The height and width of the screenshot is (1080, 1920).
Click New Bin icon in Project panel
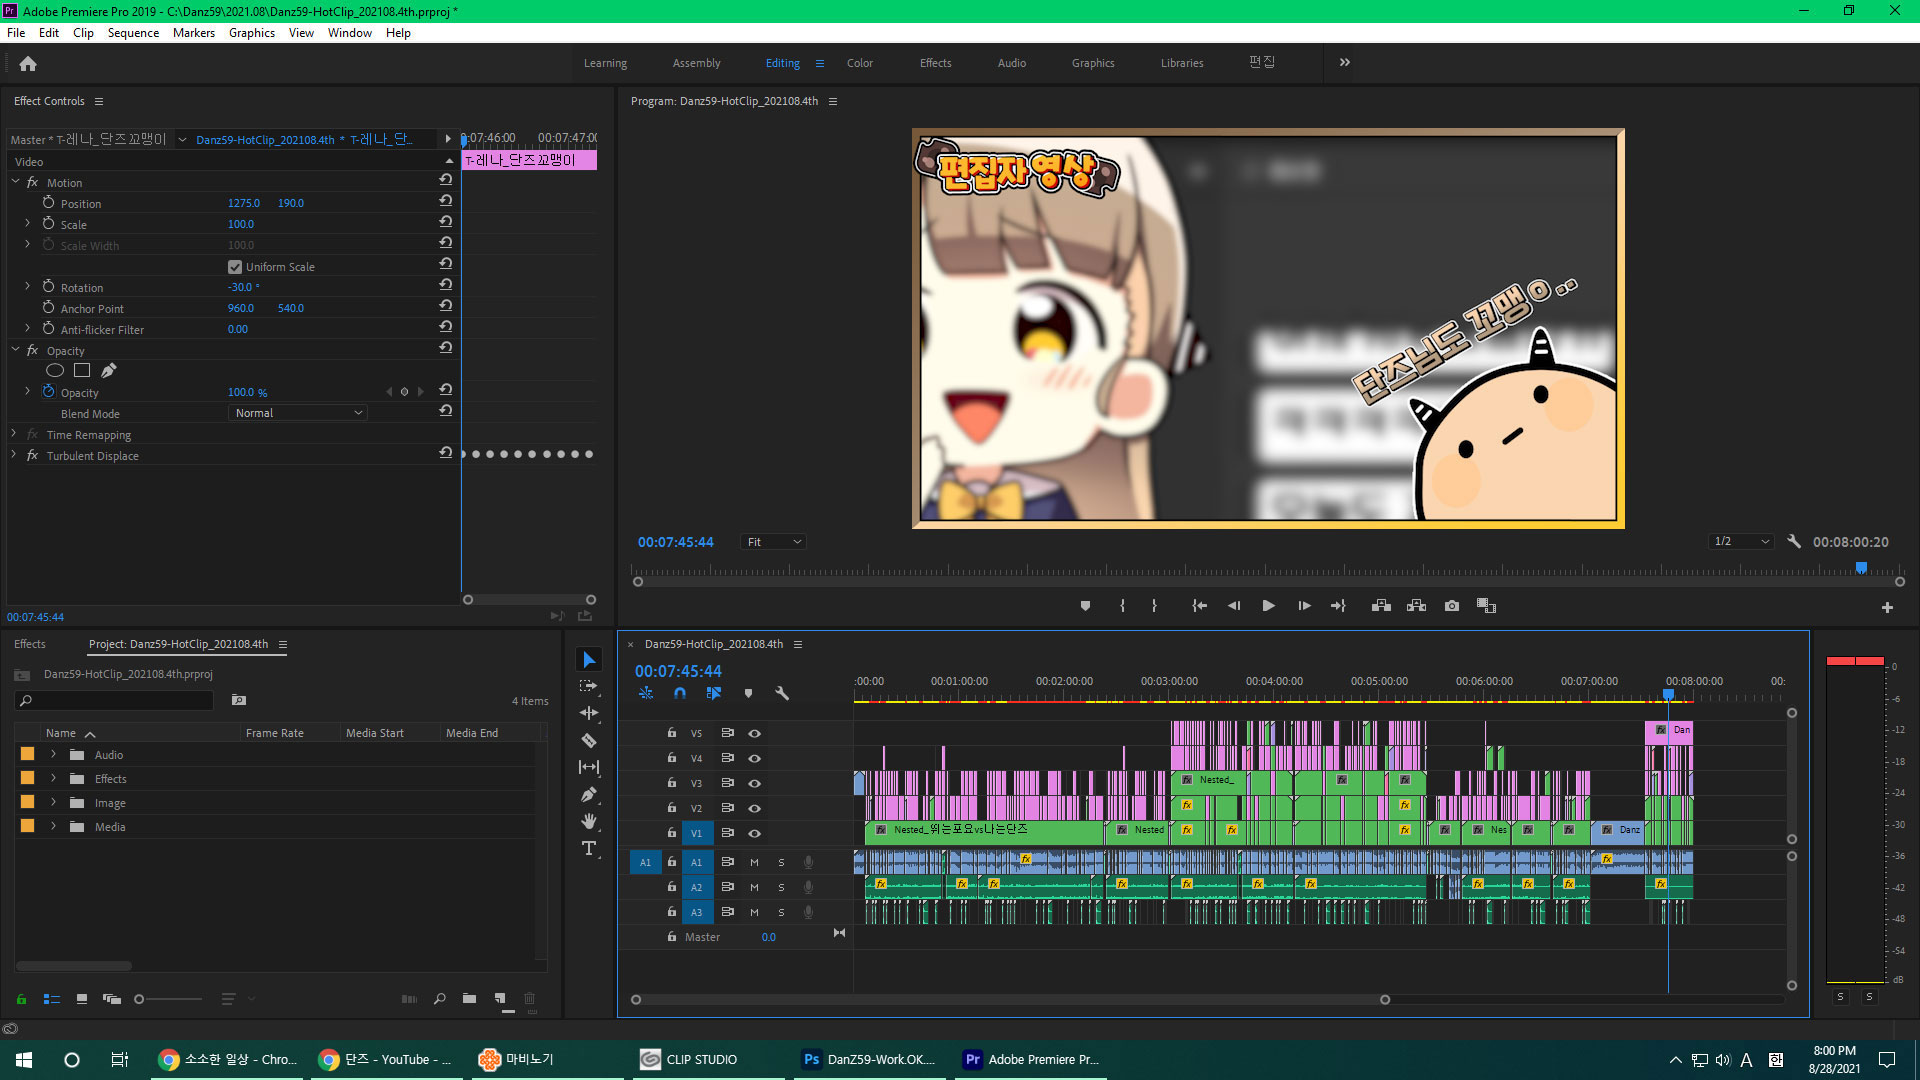click(x=469, y=998)
